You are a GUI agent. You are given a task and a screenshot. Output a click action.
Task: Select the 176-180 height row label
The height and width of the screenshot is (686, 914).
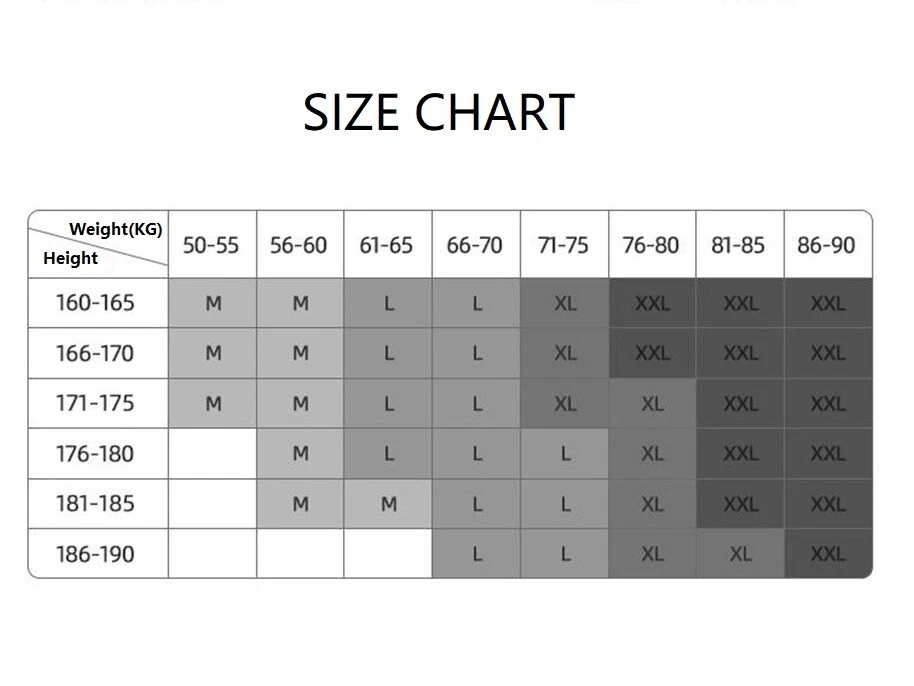[x=95, y=454]
